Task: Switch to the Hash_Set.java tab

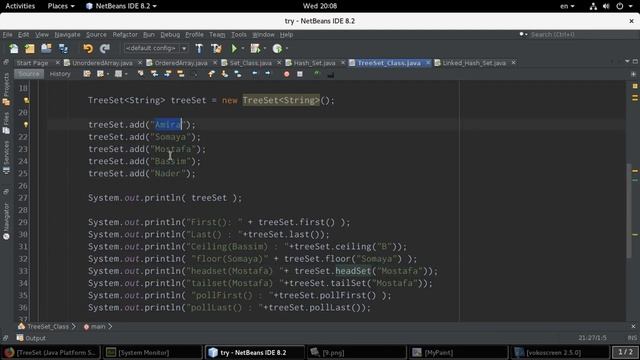Action: coord(314,63)
